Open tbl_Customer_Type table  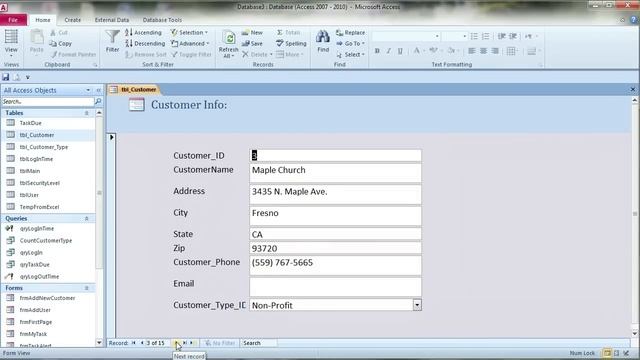click(44, 147)
